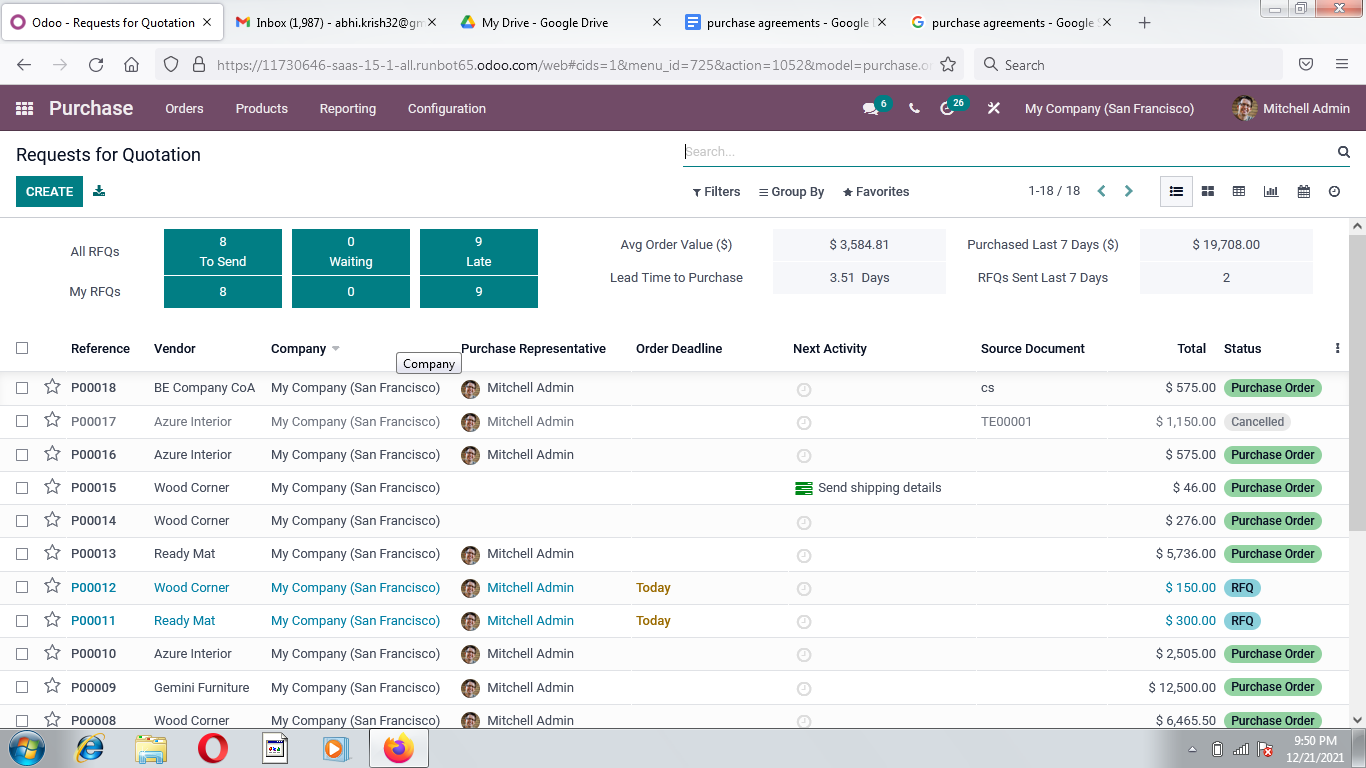The width and height of the screenshot is (1366, 768).
Task: Filter My RFQs Waiting tile showing 0
Action: coord(351,292)
